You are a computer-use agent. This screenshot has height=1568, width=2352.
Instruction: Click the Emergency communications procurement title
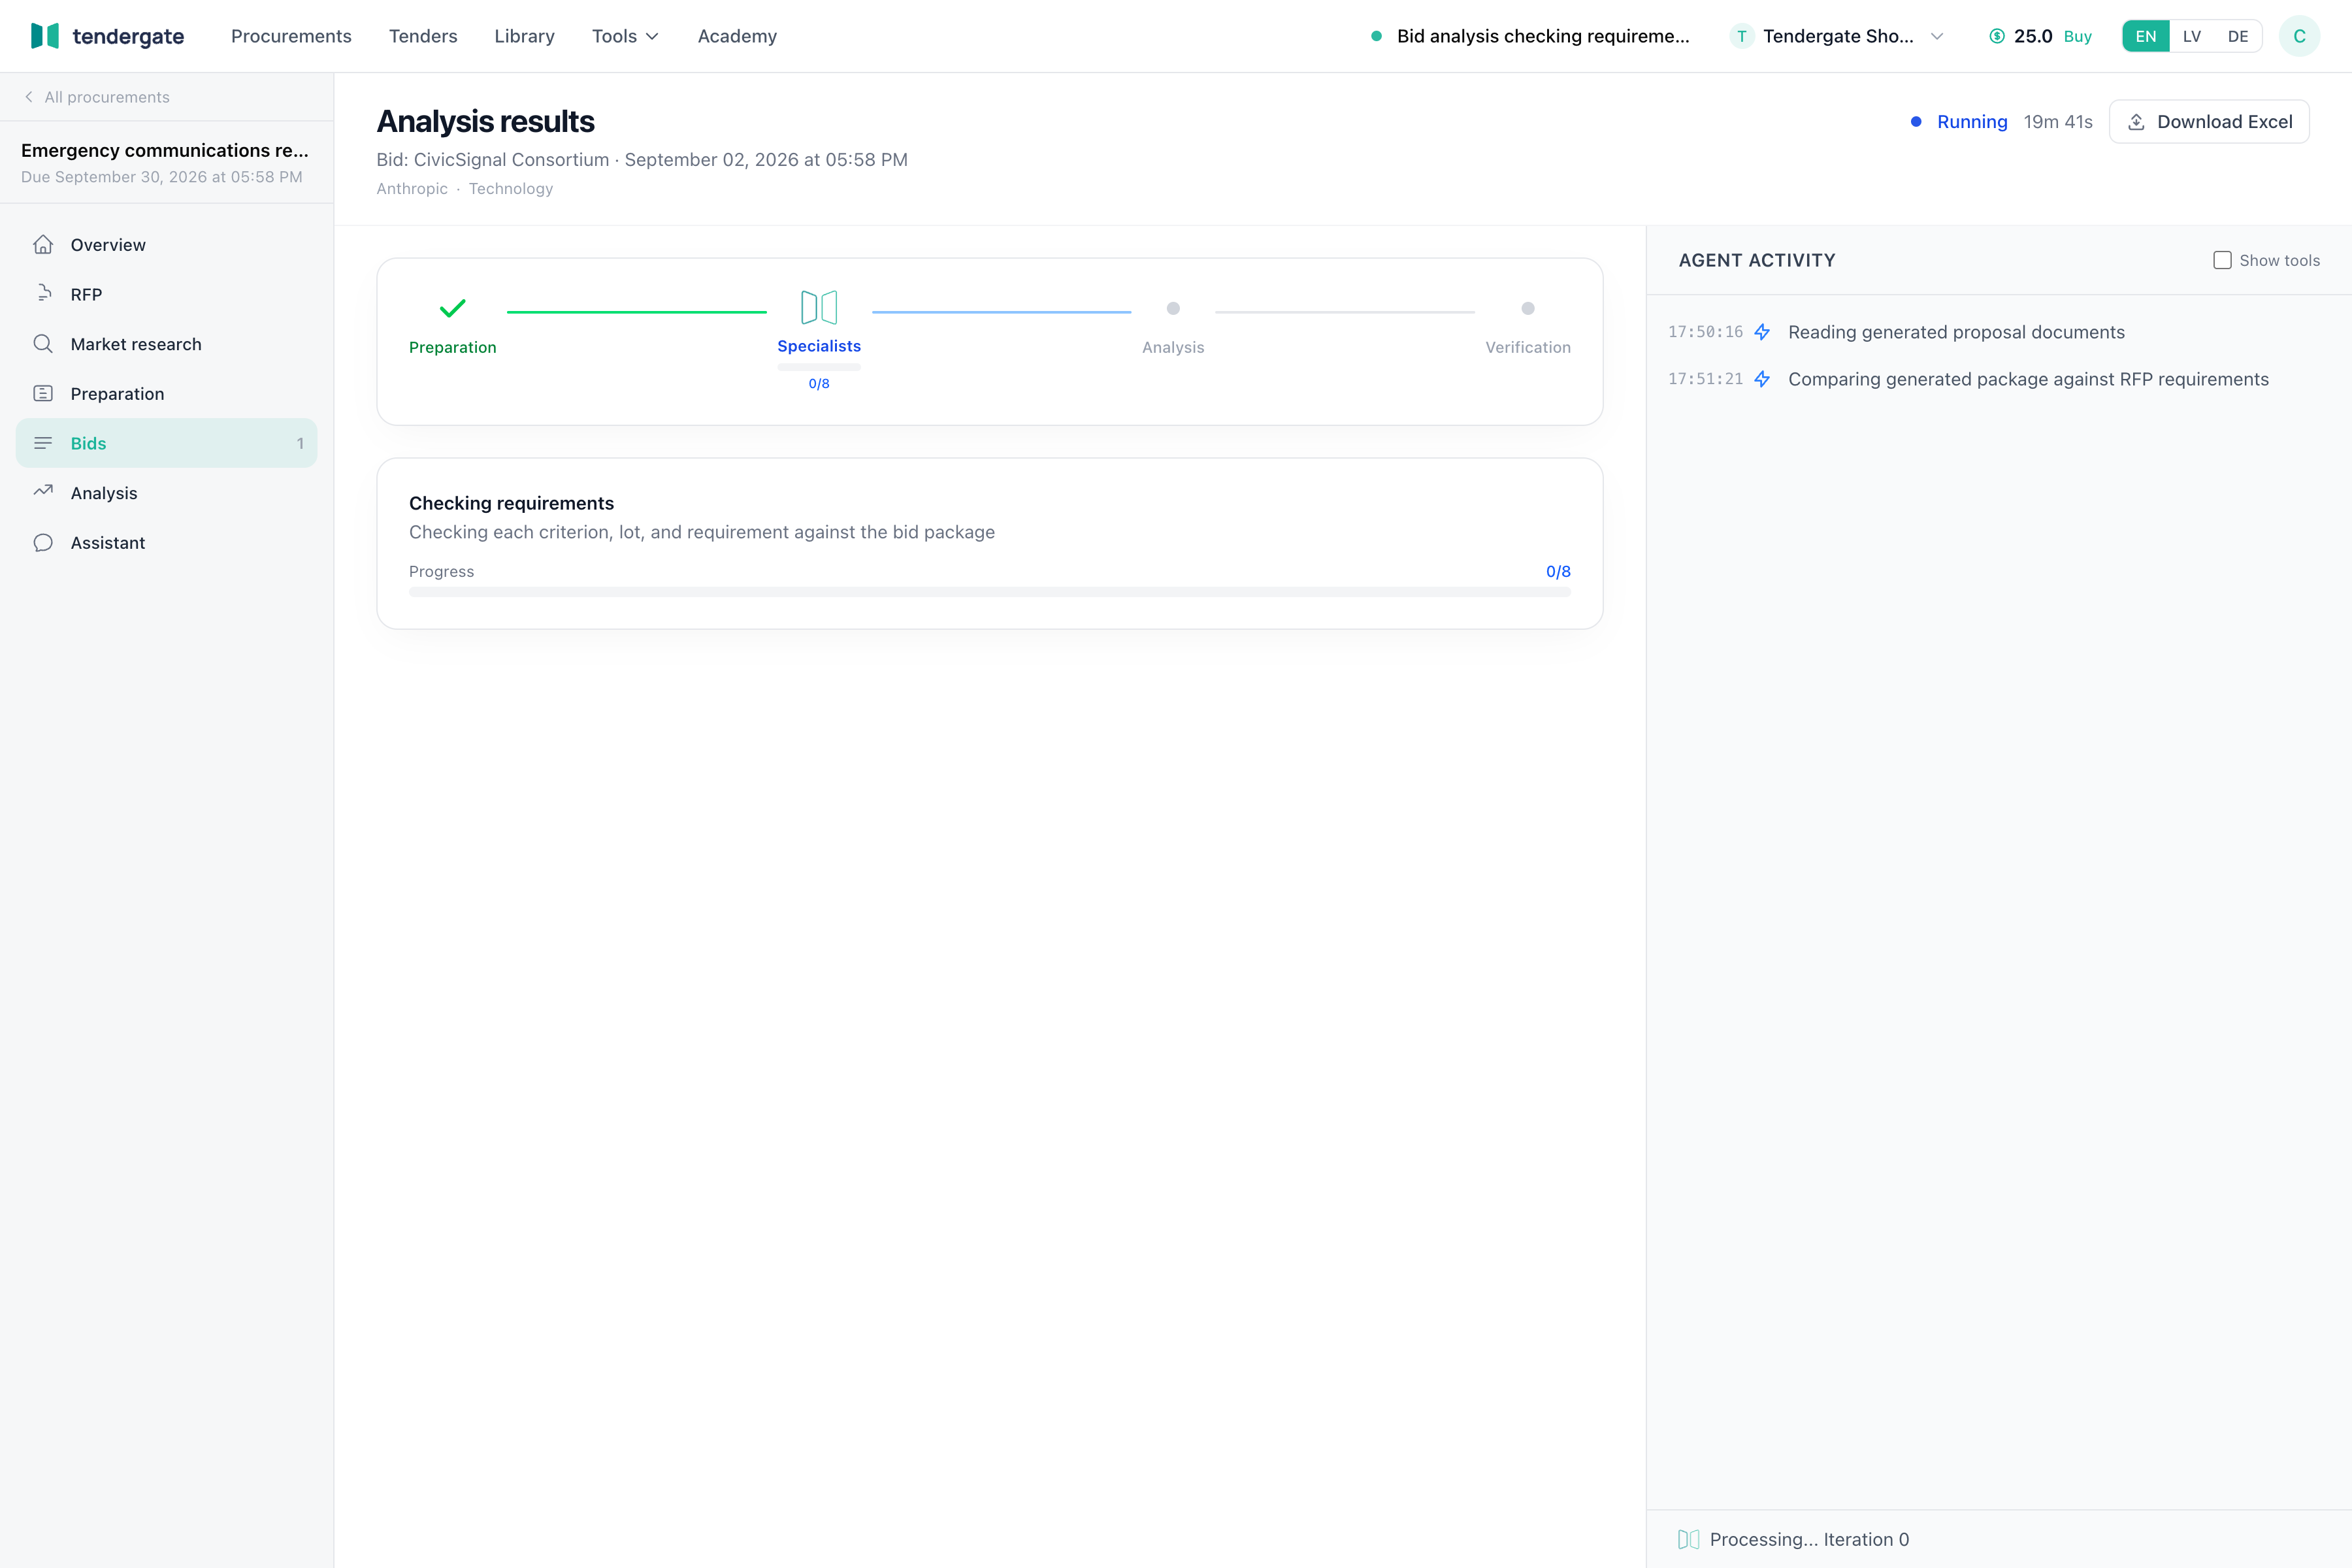(165, 150)
